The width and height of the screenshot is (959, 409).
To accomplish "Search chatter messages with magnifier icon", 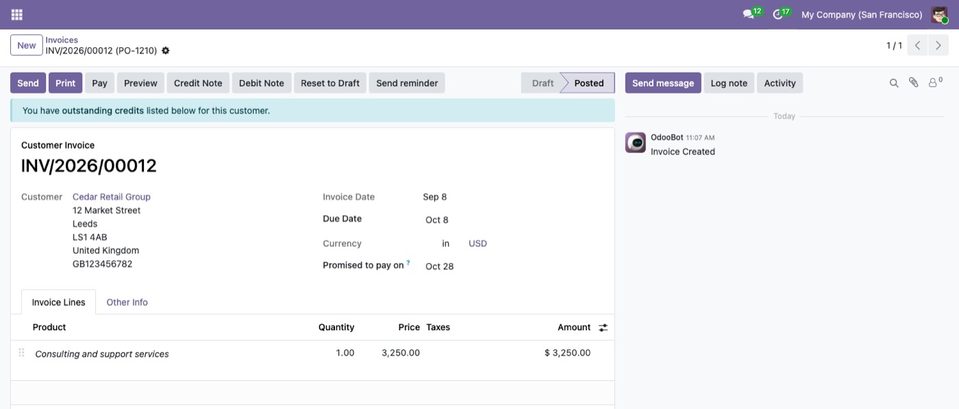I will point(894,83).
